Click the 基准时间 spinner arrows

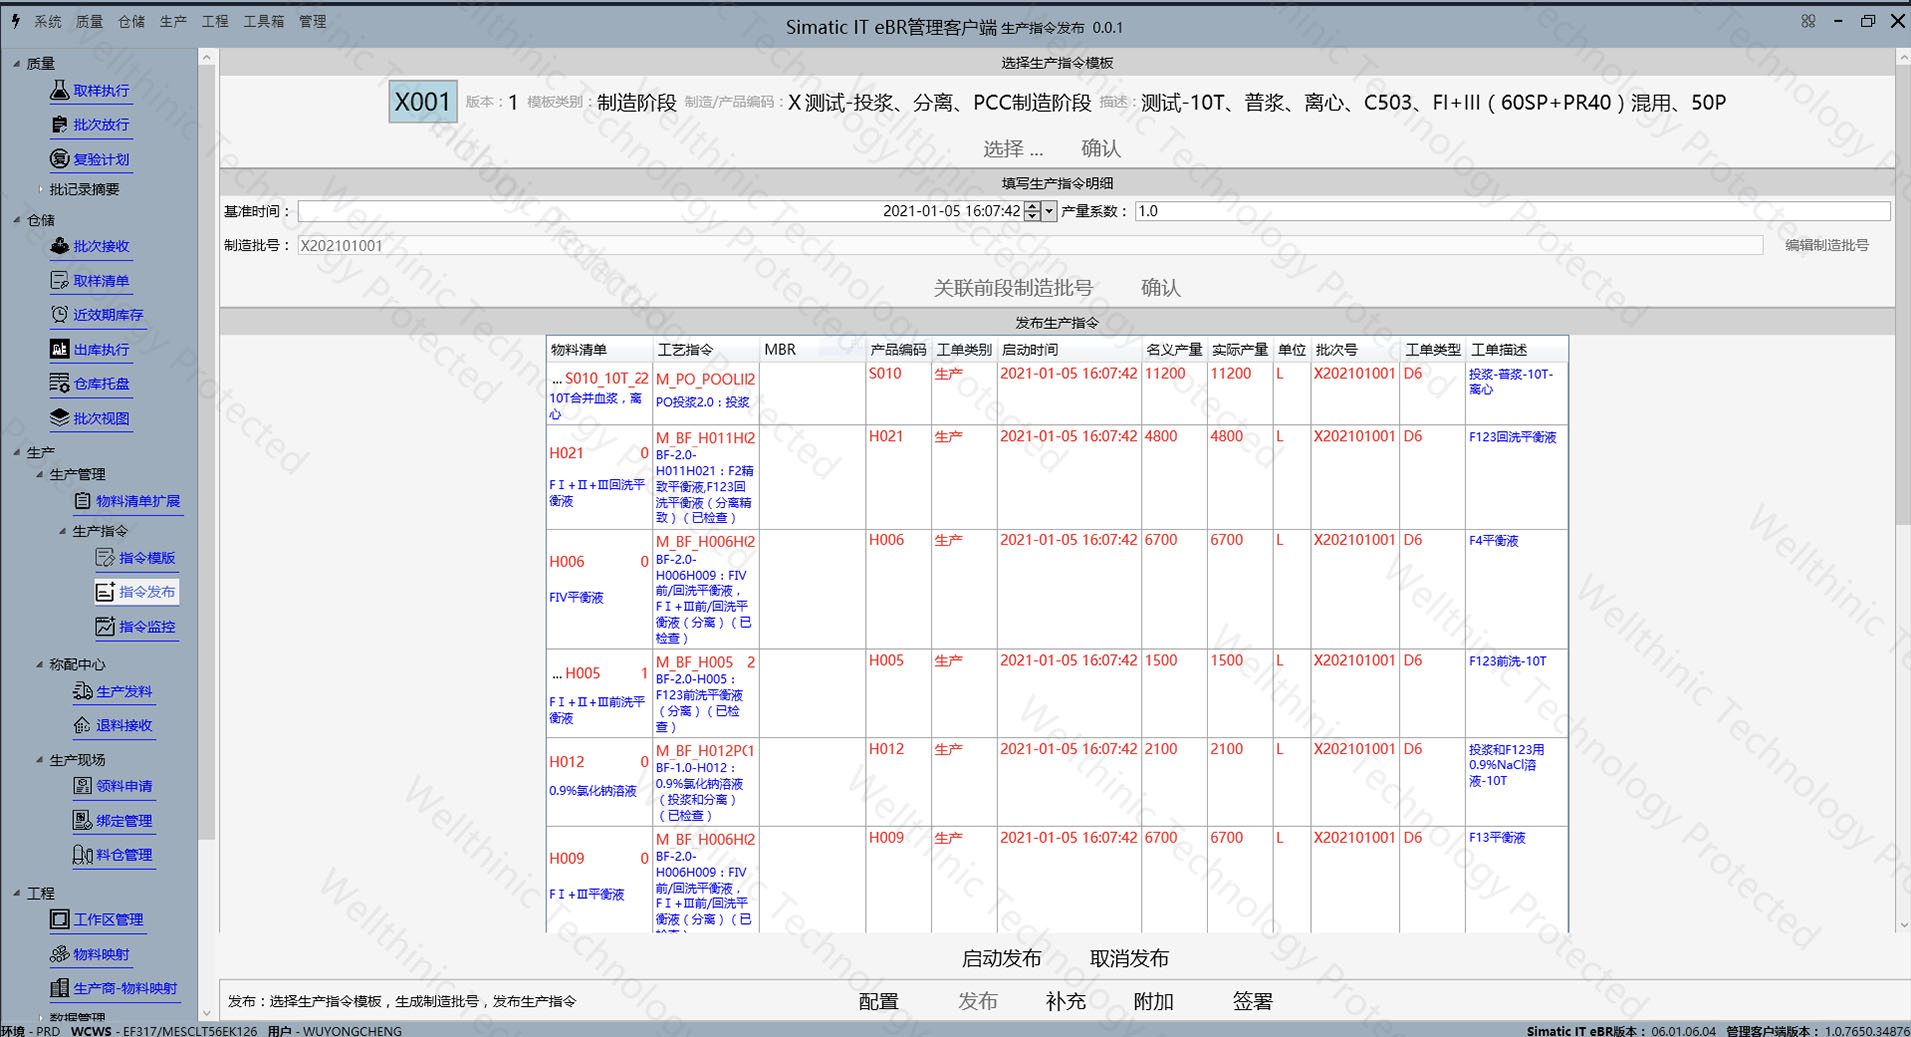click(x=1033, y=211)
